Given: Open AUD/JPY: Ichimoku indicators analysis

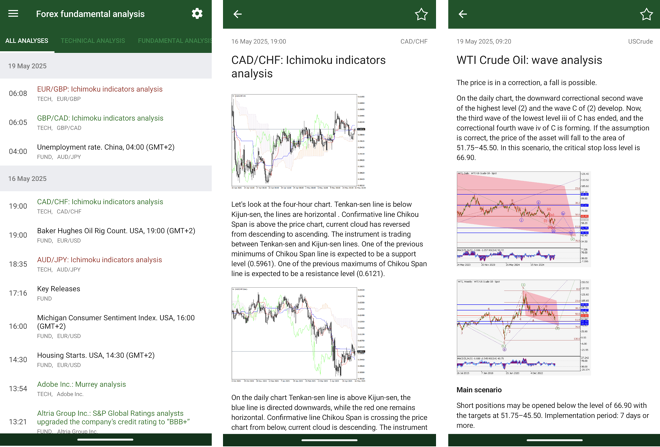Looking at the screenshot, I should point(106,264).
